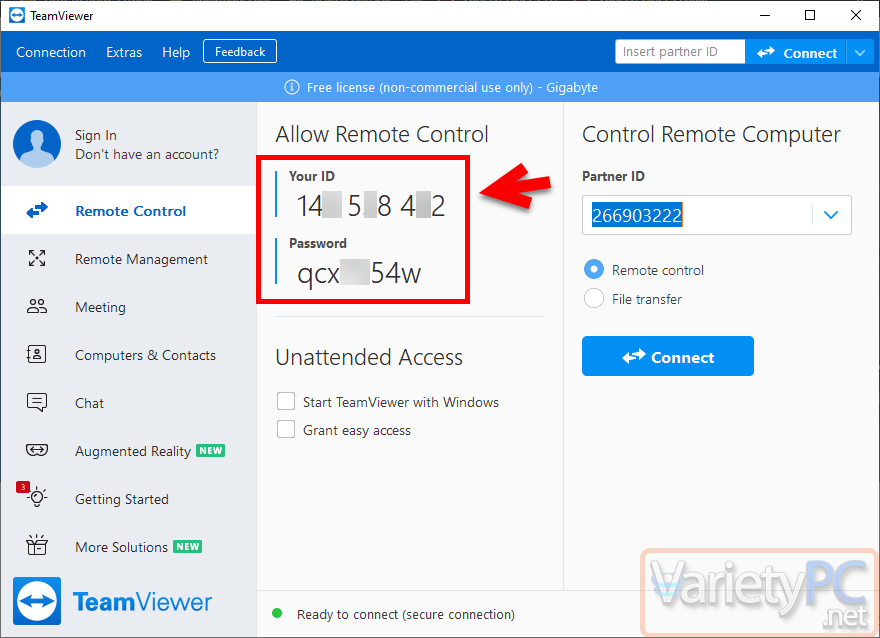Expand the Partner ID history dropdown
The height and width of the screenshot is (638, 880).
(x=830, y=215)
